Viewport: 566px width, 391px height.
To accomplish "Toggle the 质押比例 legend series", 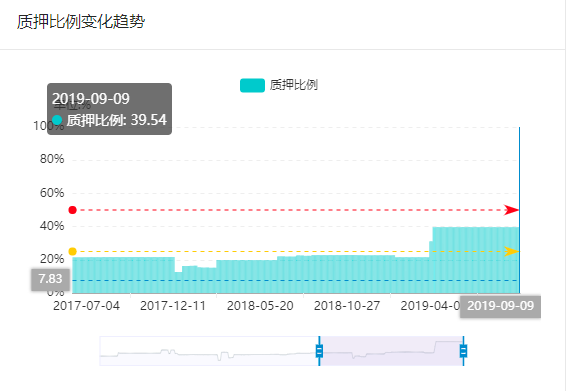I will coord(279,85).
